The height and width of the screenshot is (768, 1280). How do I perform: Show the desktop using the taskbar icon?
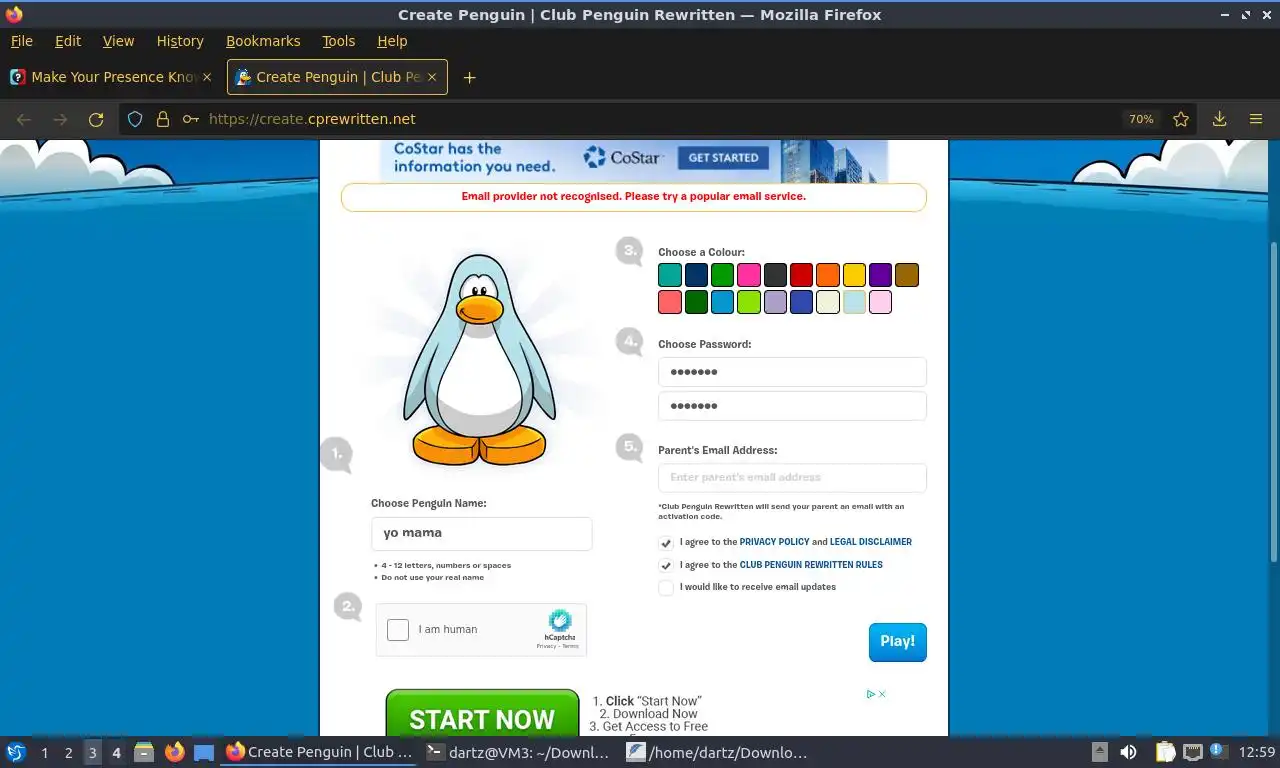[204, 752]
